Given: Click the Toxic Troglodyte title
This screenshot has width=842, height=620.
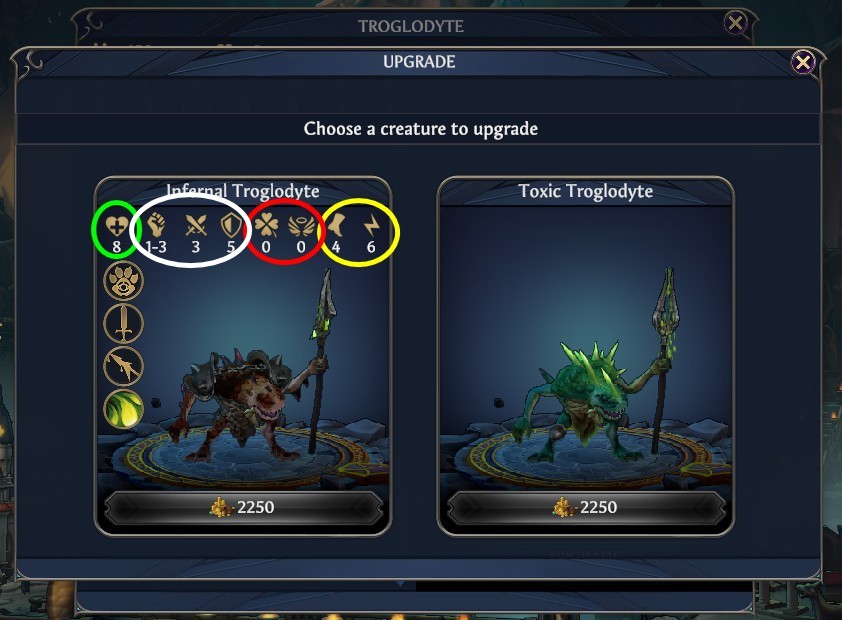Looking at the screenshot, I should click(x=586, y=191).
